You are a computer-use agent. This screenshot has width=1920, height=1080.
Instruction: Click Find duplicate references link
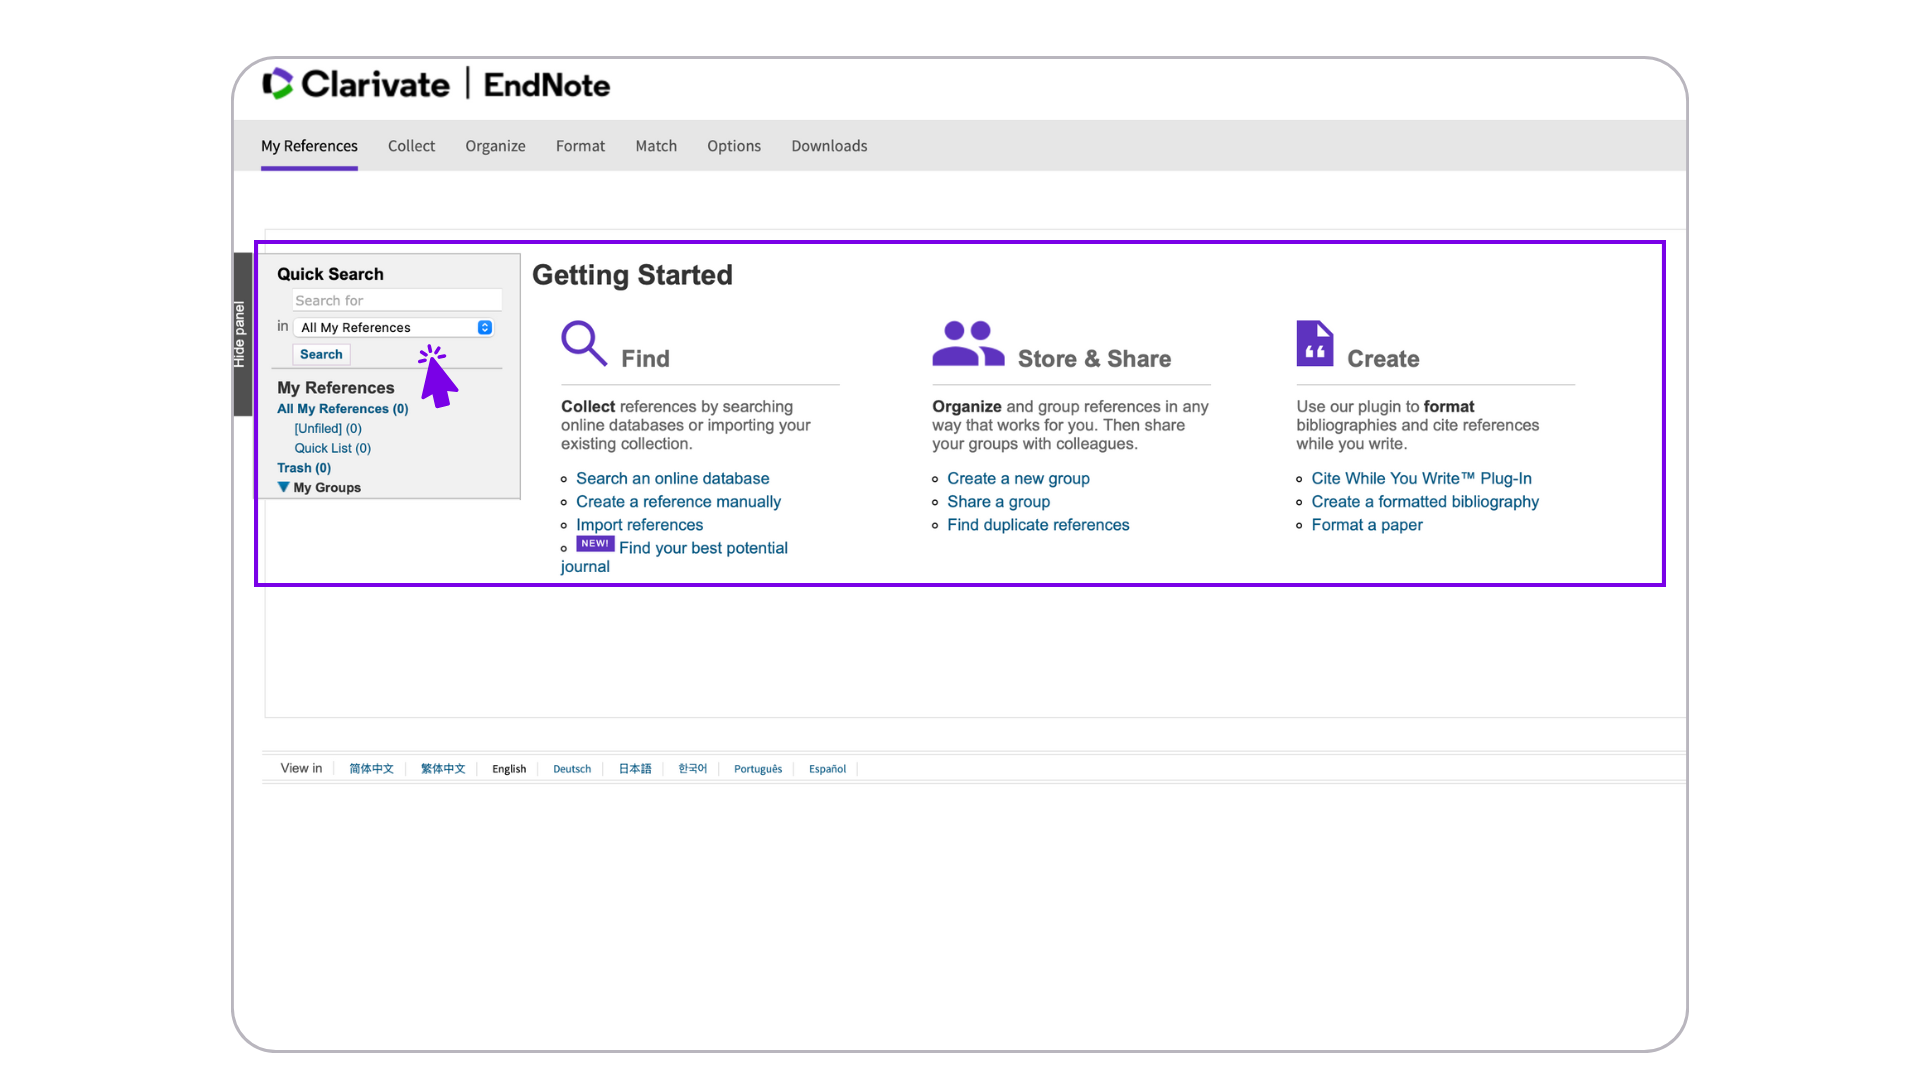click(x=1038, y=524)
